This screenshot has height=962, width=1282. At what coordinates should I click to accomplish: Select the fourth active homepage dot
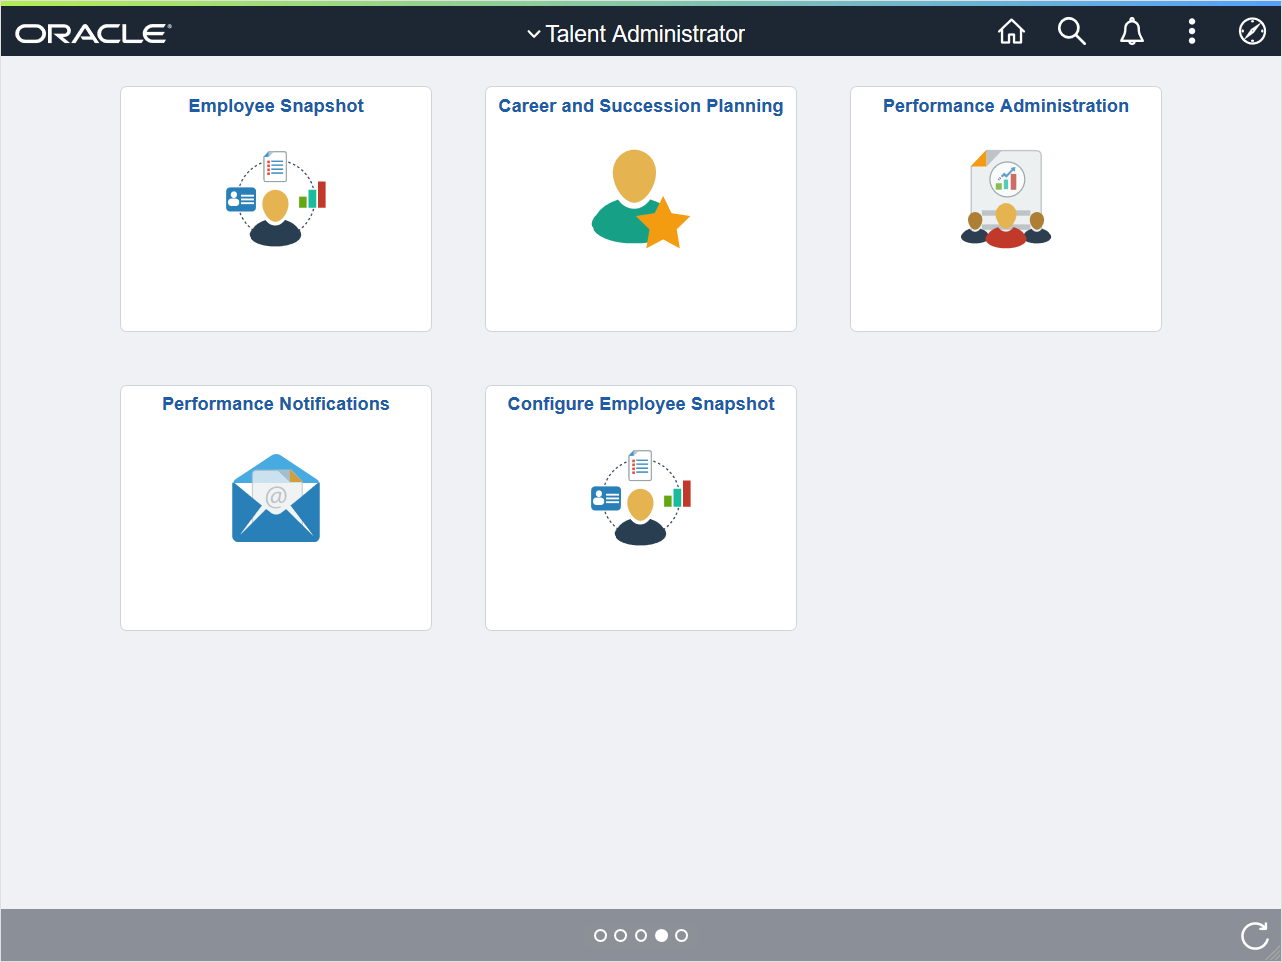tap(661, 936)
